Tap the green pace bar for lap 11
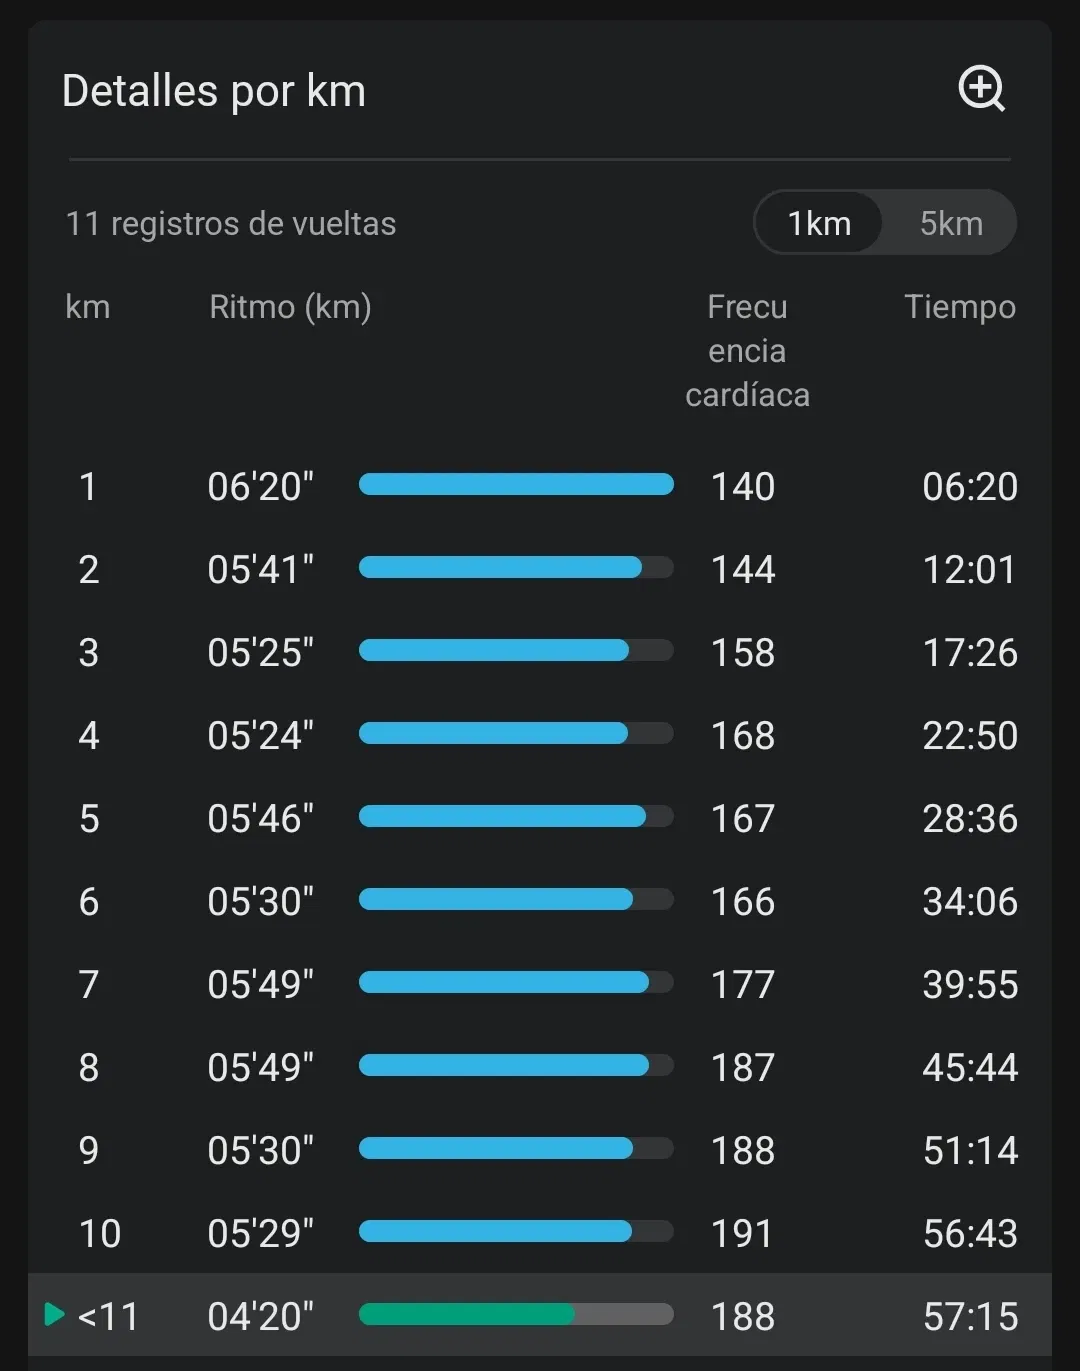 click(x=516, y=1314)
